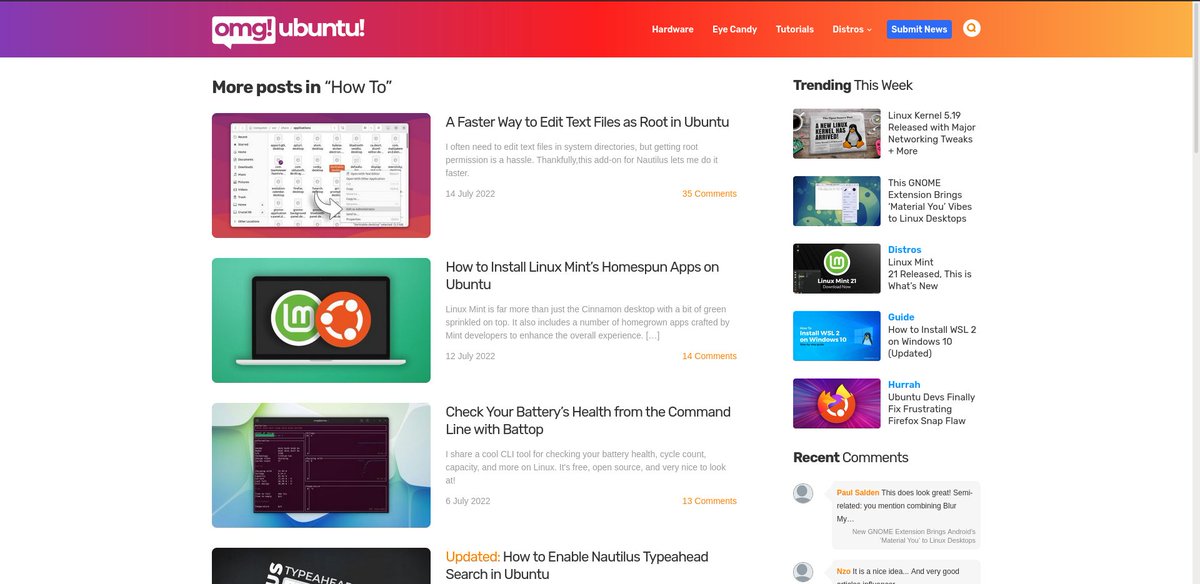Open the search magnifier icon in header
This screenshot has width=1200, height=584.
point(971,29)
